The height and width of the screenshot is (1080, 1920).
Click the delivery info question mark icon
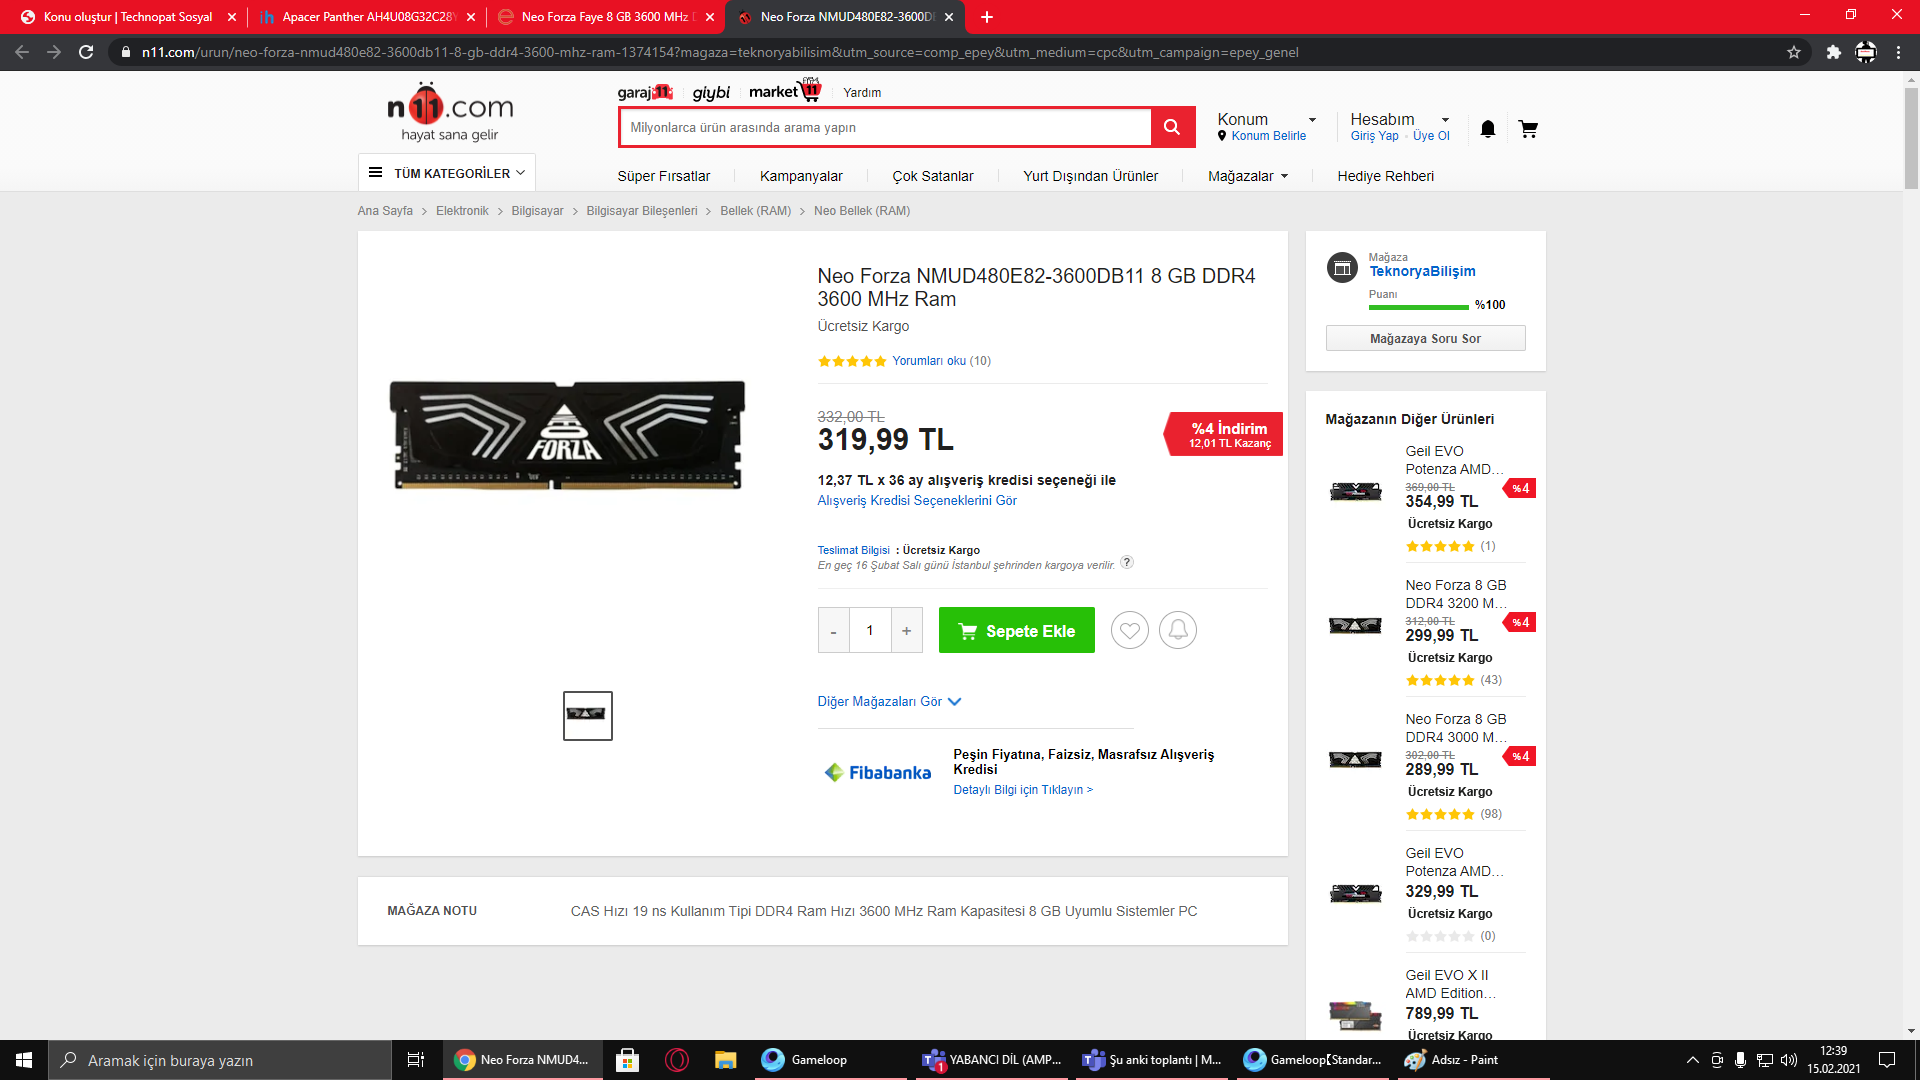(1127, 562)
